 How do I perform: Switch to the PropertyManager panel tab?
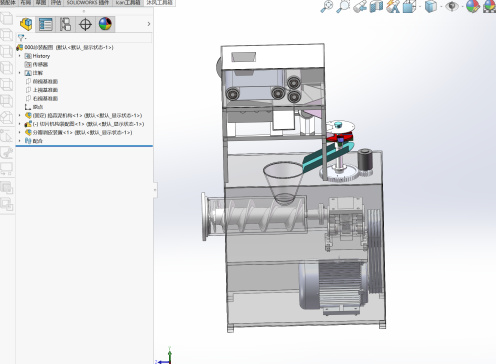point(45,24)
